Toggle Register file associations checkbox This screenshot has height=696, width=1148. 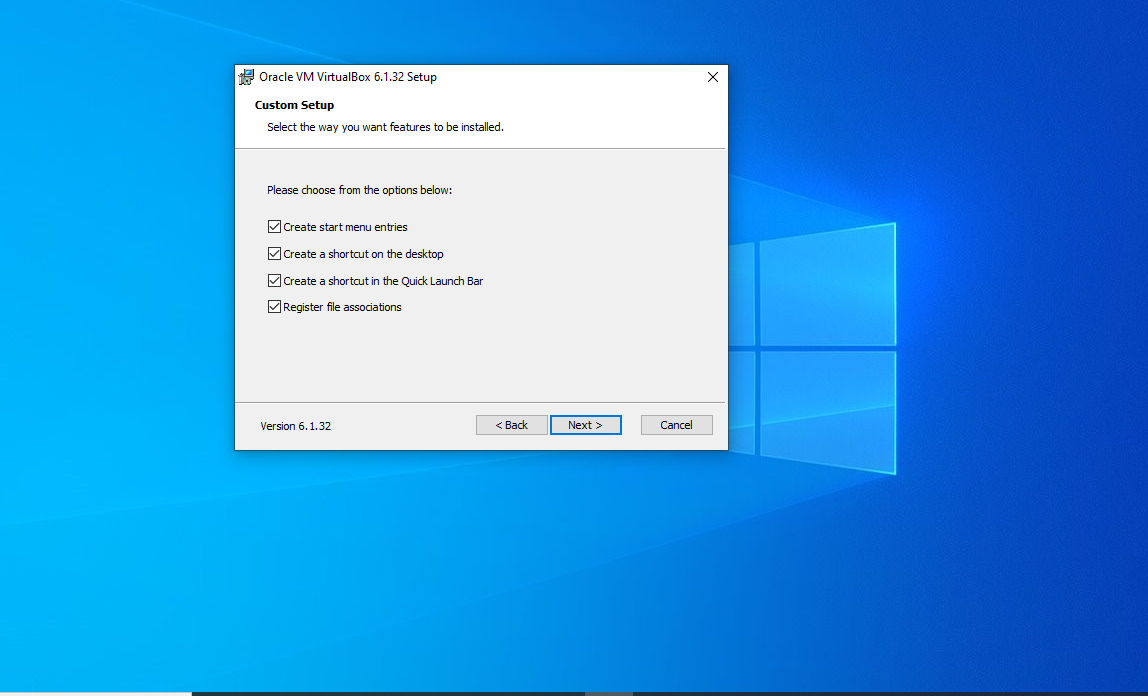tap(275, 307)
